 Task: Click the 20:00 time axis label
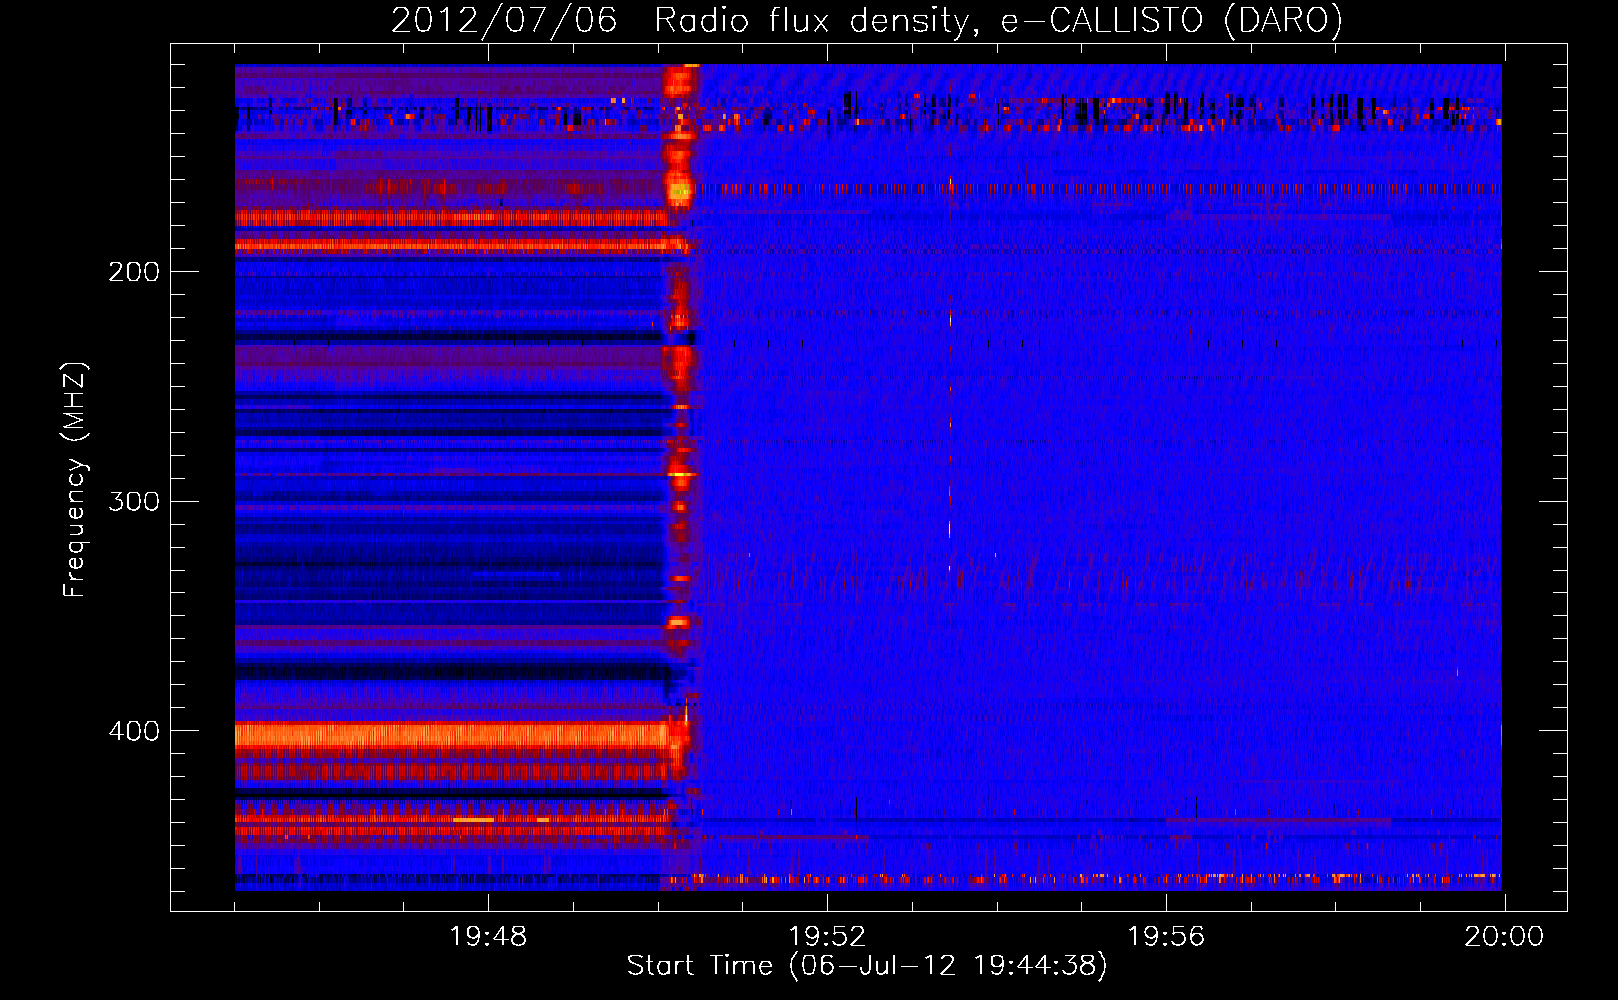click(x=1504, y=937)
